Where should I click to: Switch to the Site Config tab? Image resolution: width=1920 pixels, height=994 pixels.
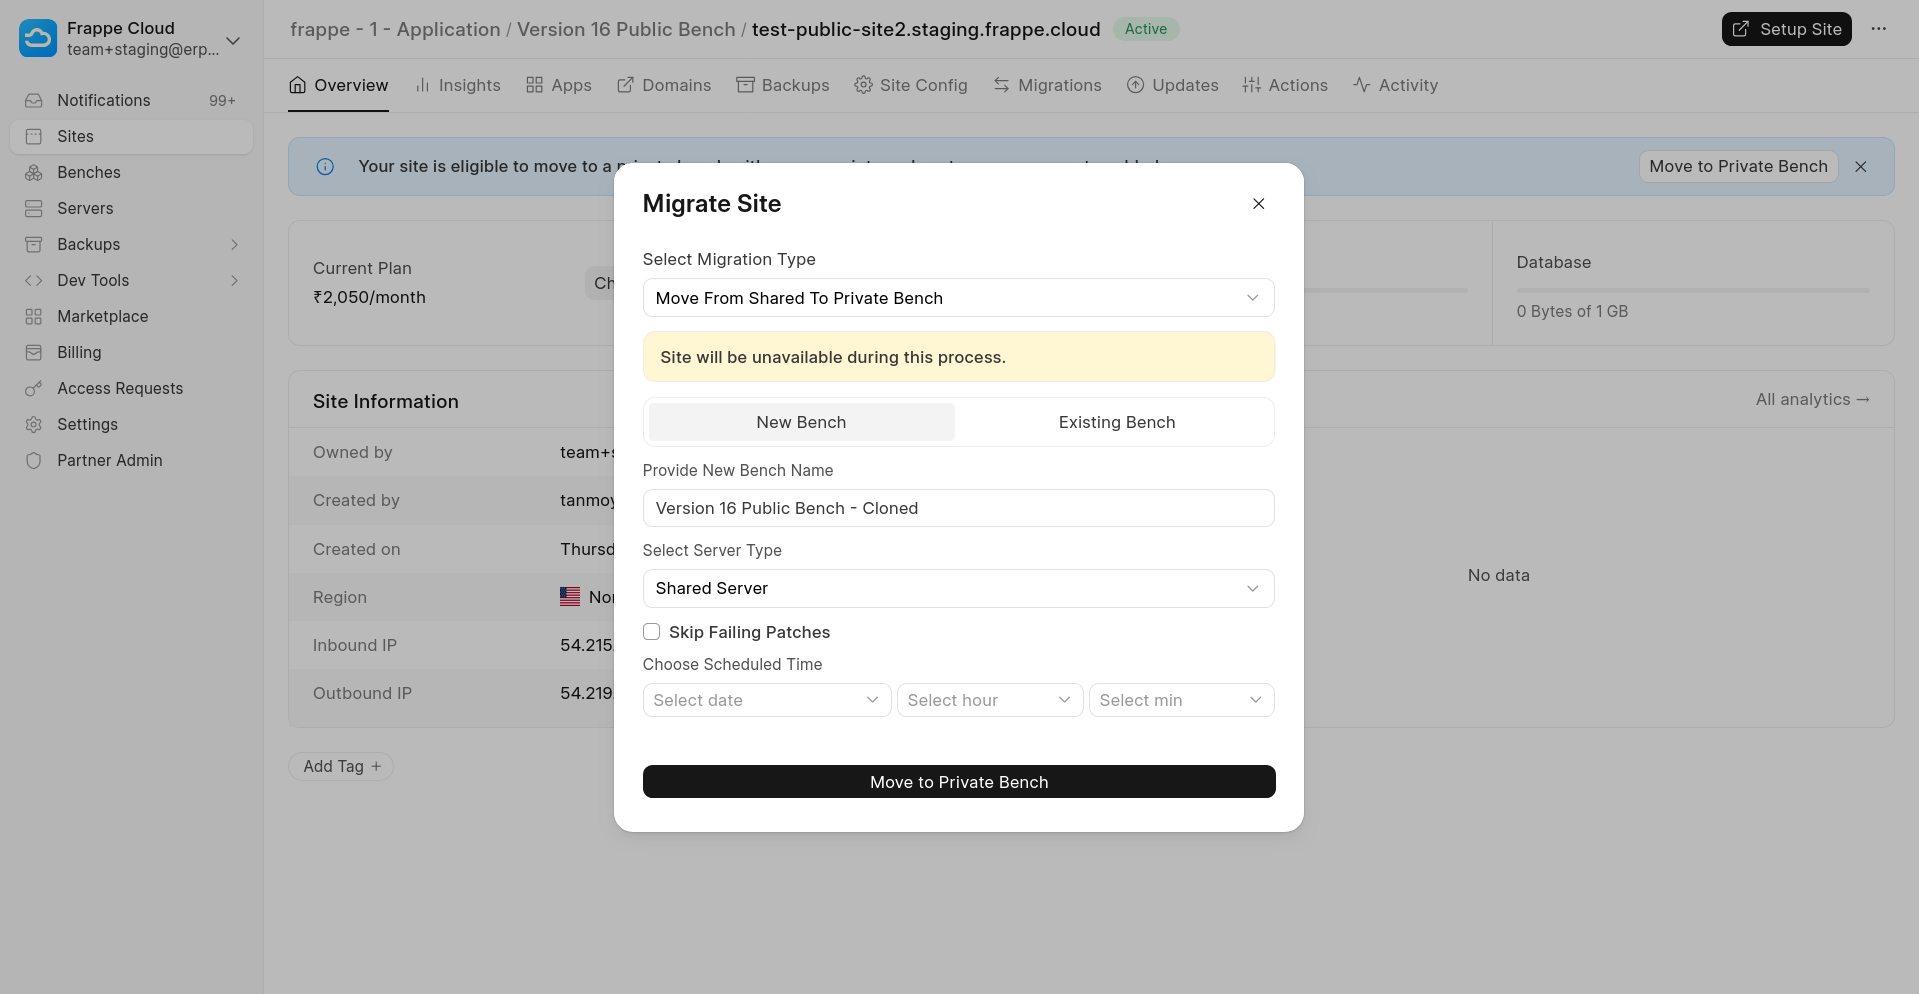pos(911,86)
